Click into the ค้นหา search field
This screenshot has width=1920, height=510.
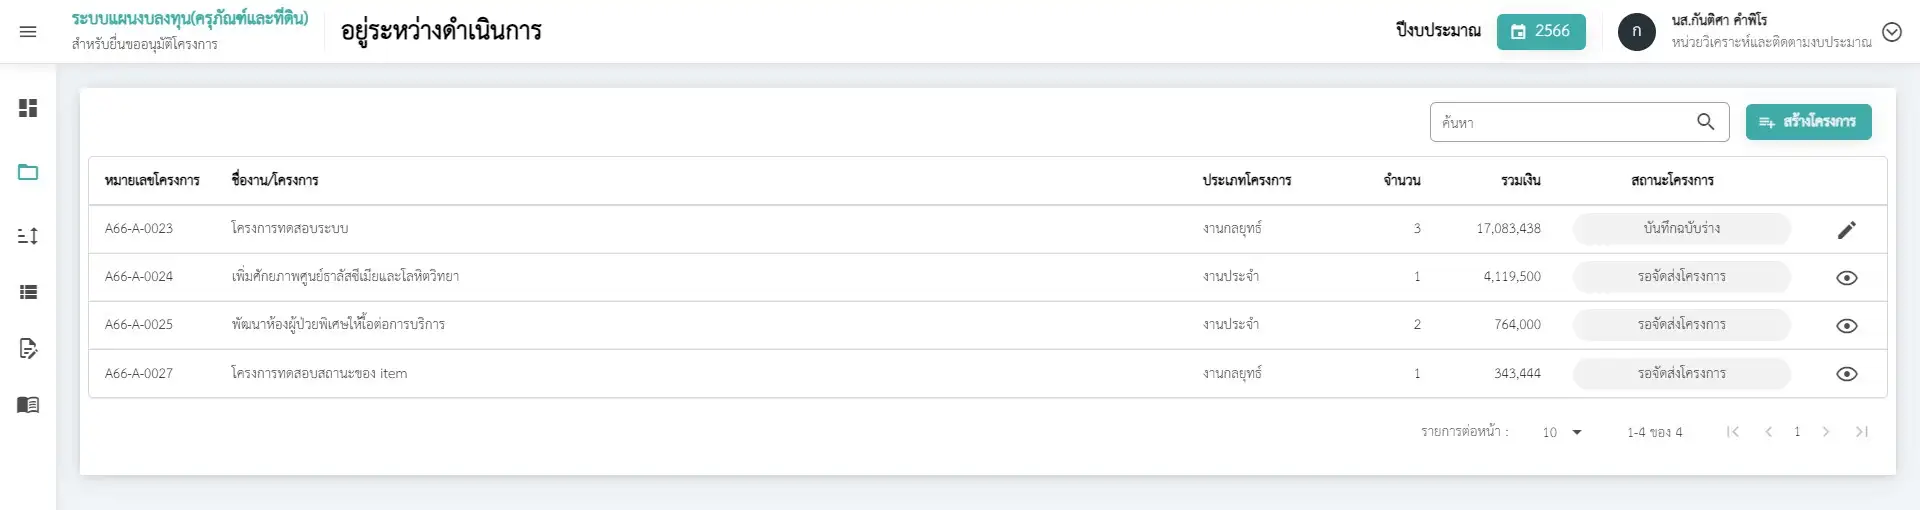tap(1560, 123)
